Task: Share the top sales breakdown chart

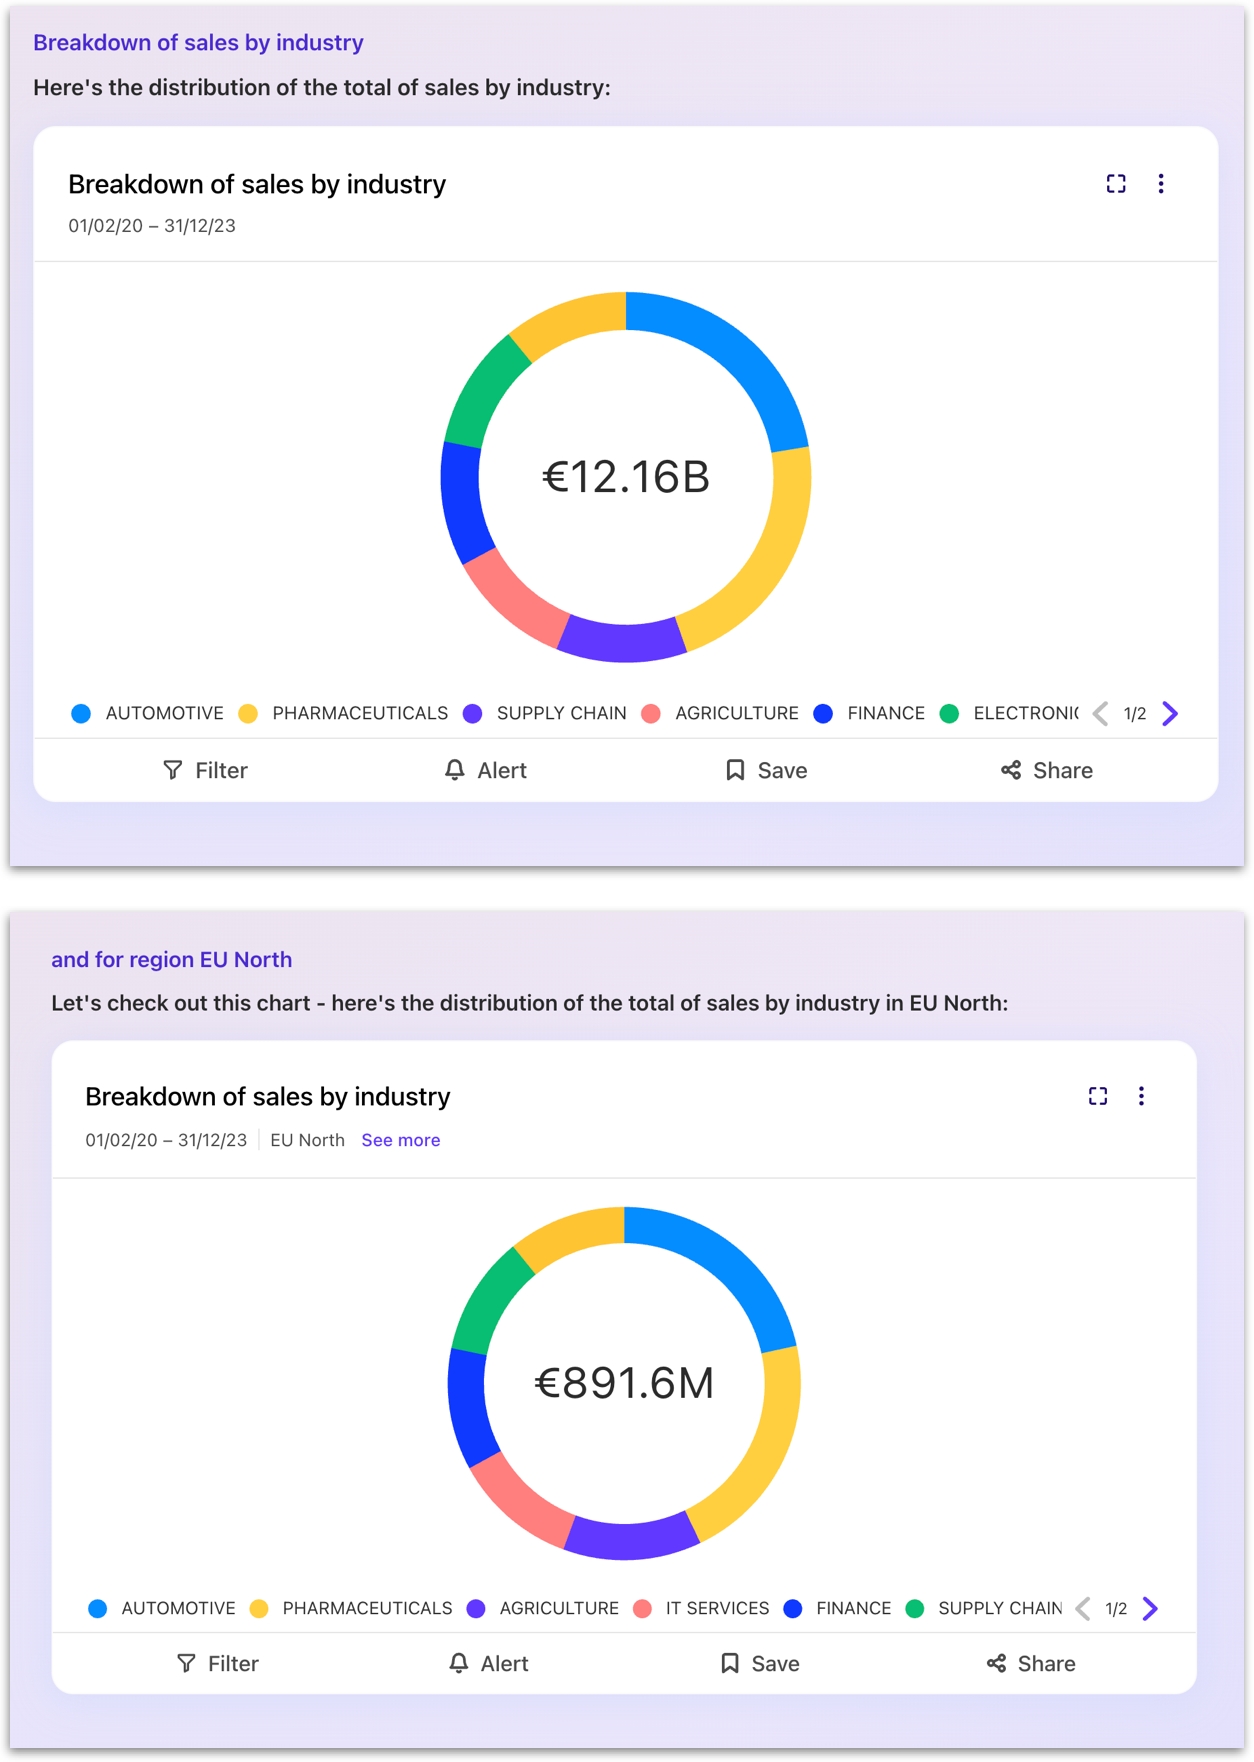Action: [x=1047, y=770]
